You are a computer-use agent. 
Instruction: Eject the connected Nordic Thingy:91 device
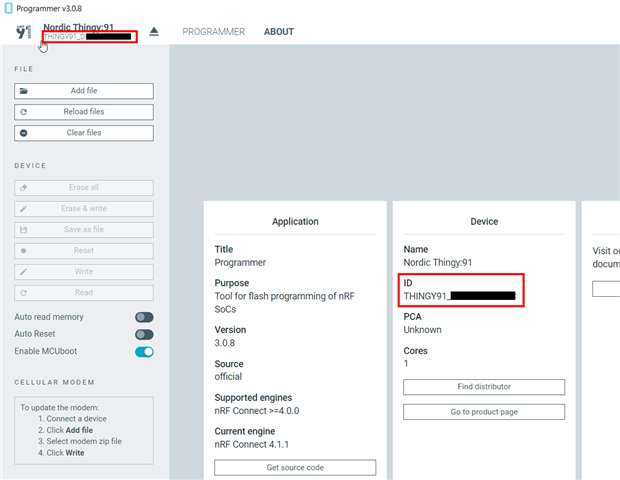tap(154, 32)
